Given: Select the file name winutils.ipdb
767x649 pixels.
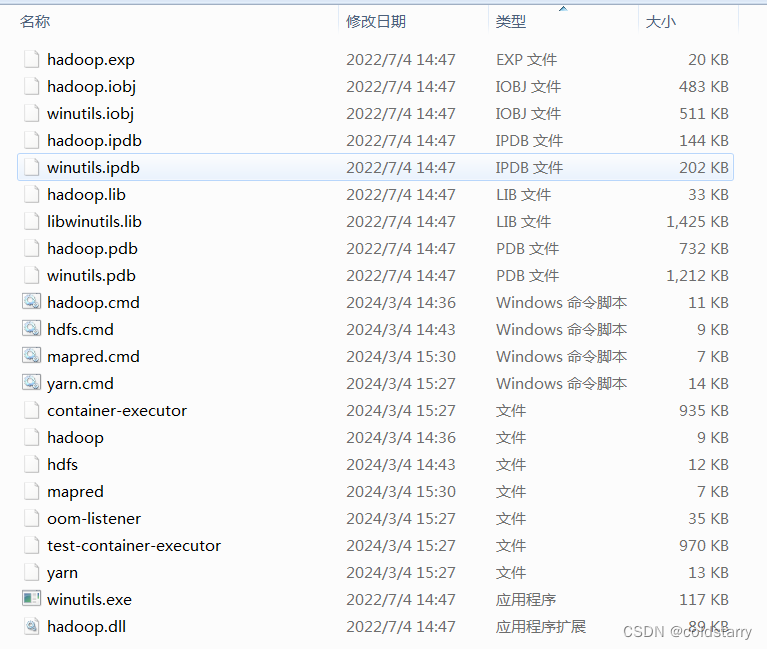Looking at the screenshot, I should click(93, 168).
